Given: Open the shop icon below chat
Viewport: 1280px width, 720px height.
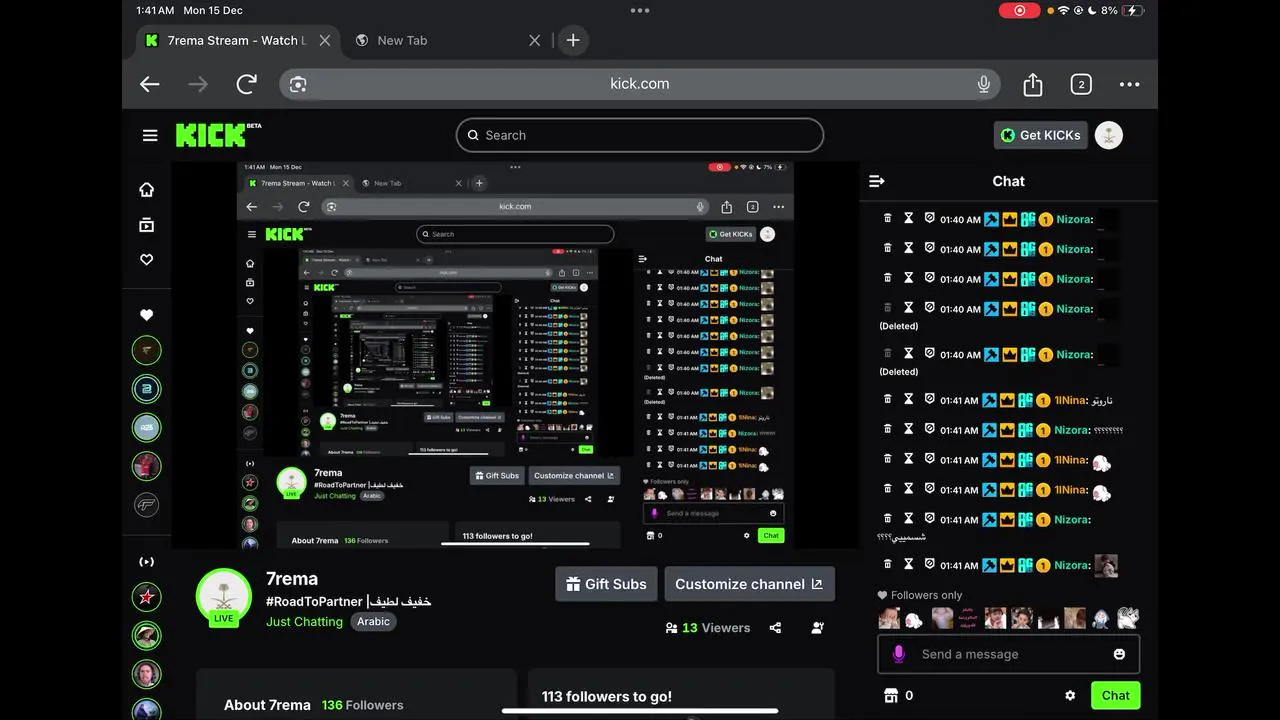Looking at the screenshot, I should click(891, 695).
